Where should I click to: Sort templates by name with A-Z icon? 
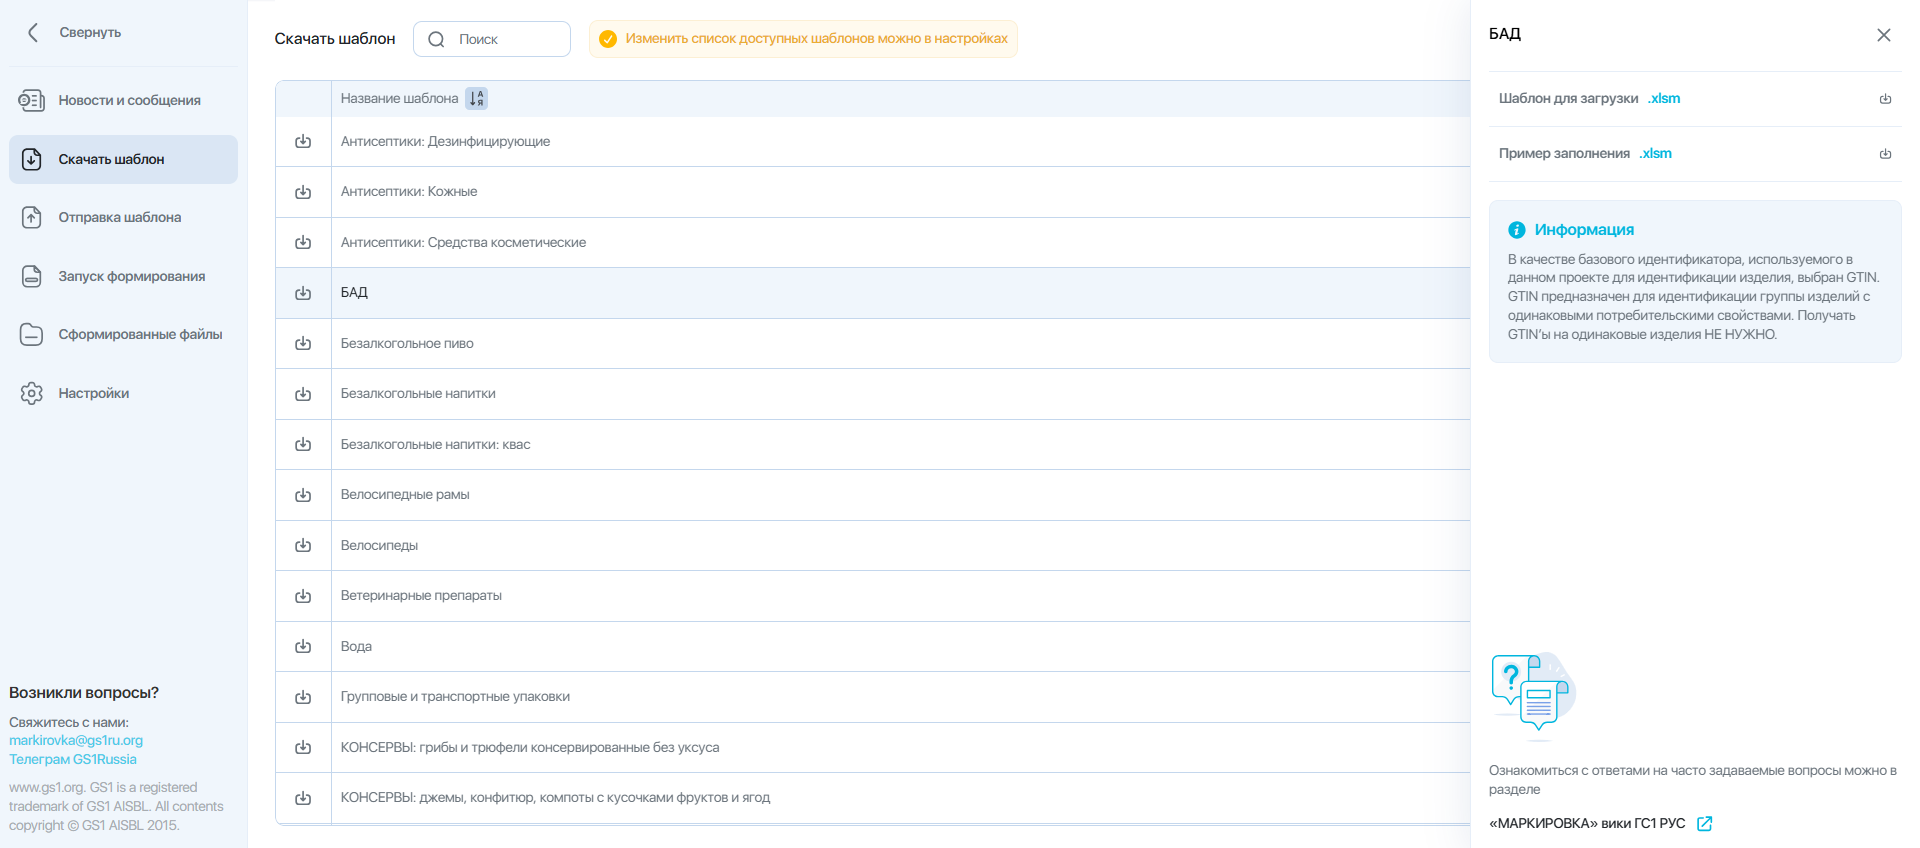pos(477,98)
